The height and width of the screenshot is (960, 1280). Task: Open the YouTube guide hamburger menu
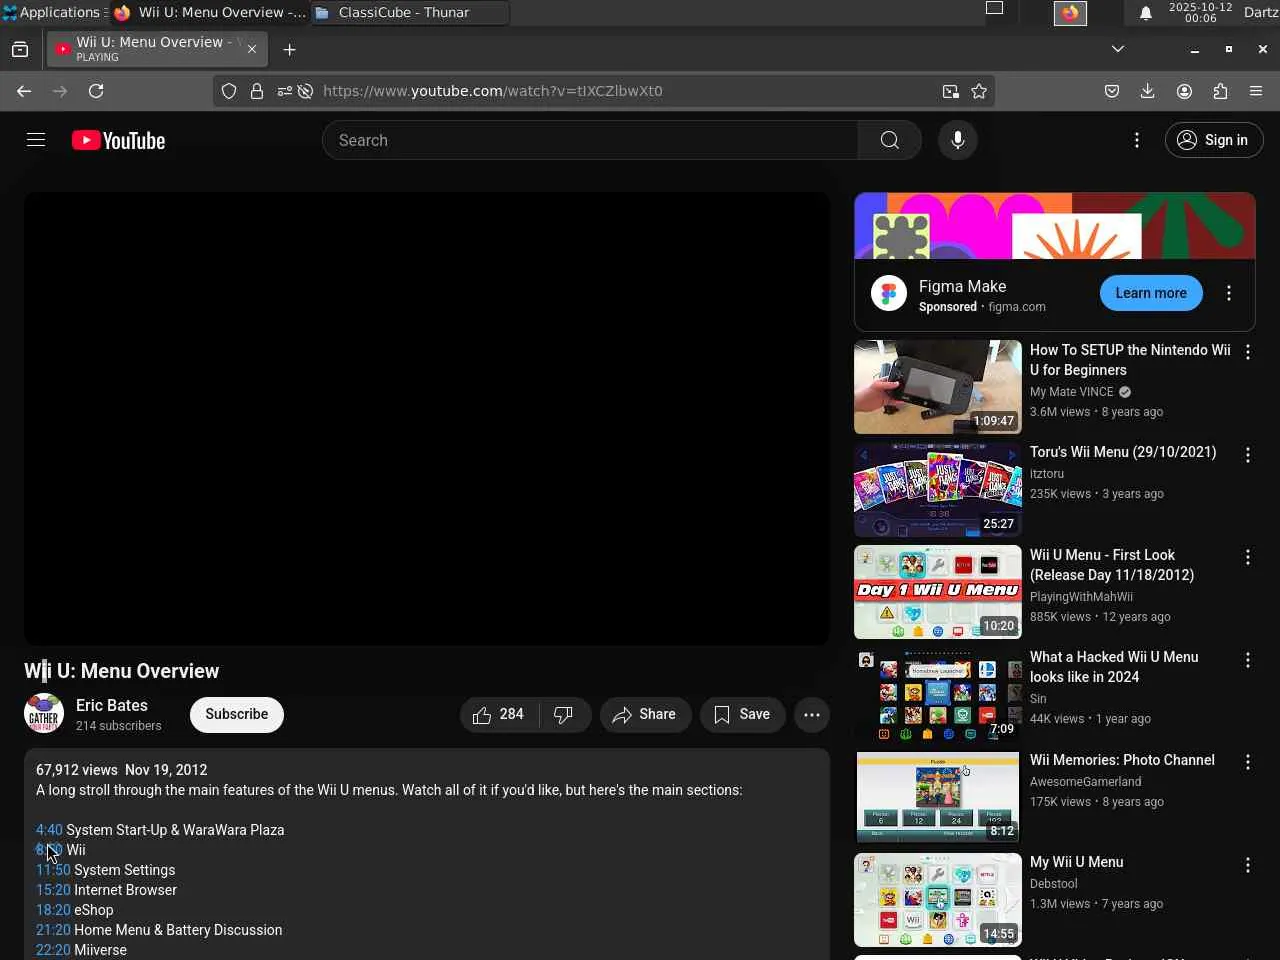tap(36, 140)
